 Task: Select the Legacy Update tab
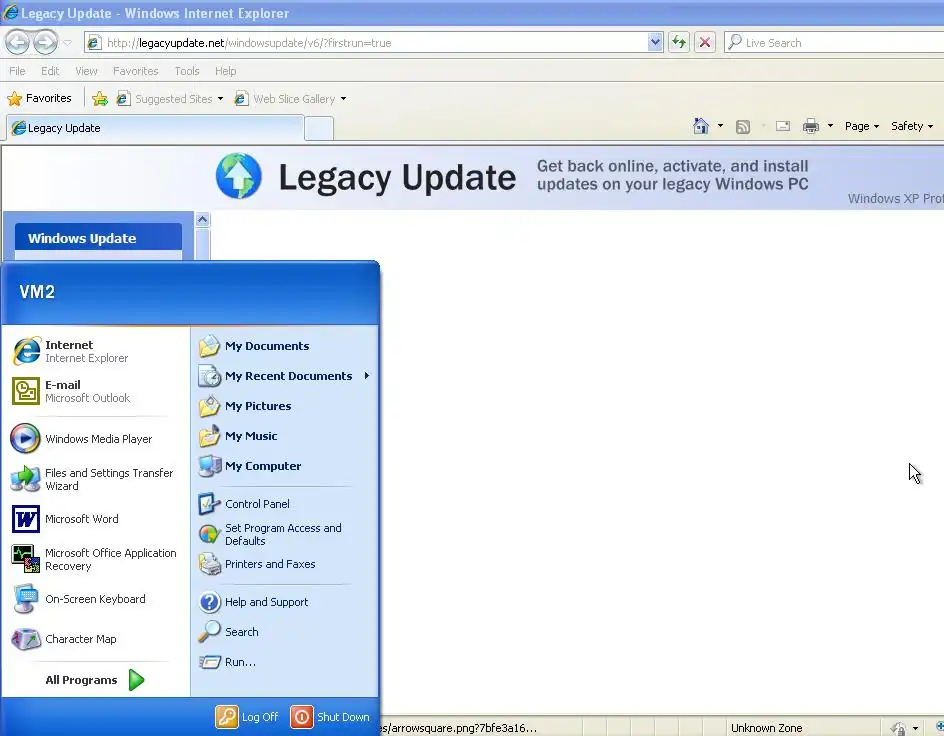point(155,128)
